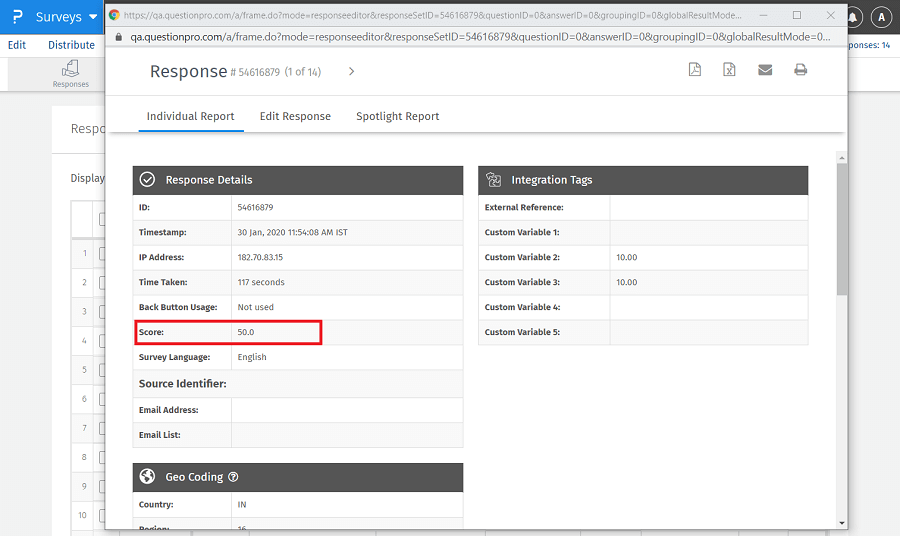Maximize the response popup window
Screen dimensions: 900x536
tap(796, 16)
